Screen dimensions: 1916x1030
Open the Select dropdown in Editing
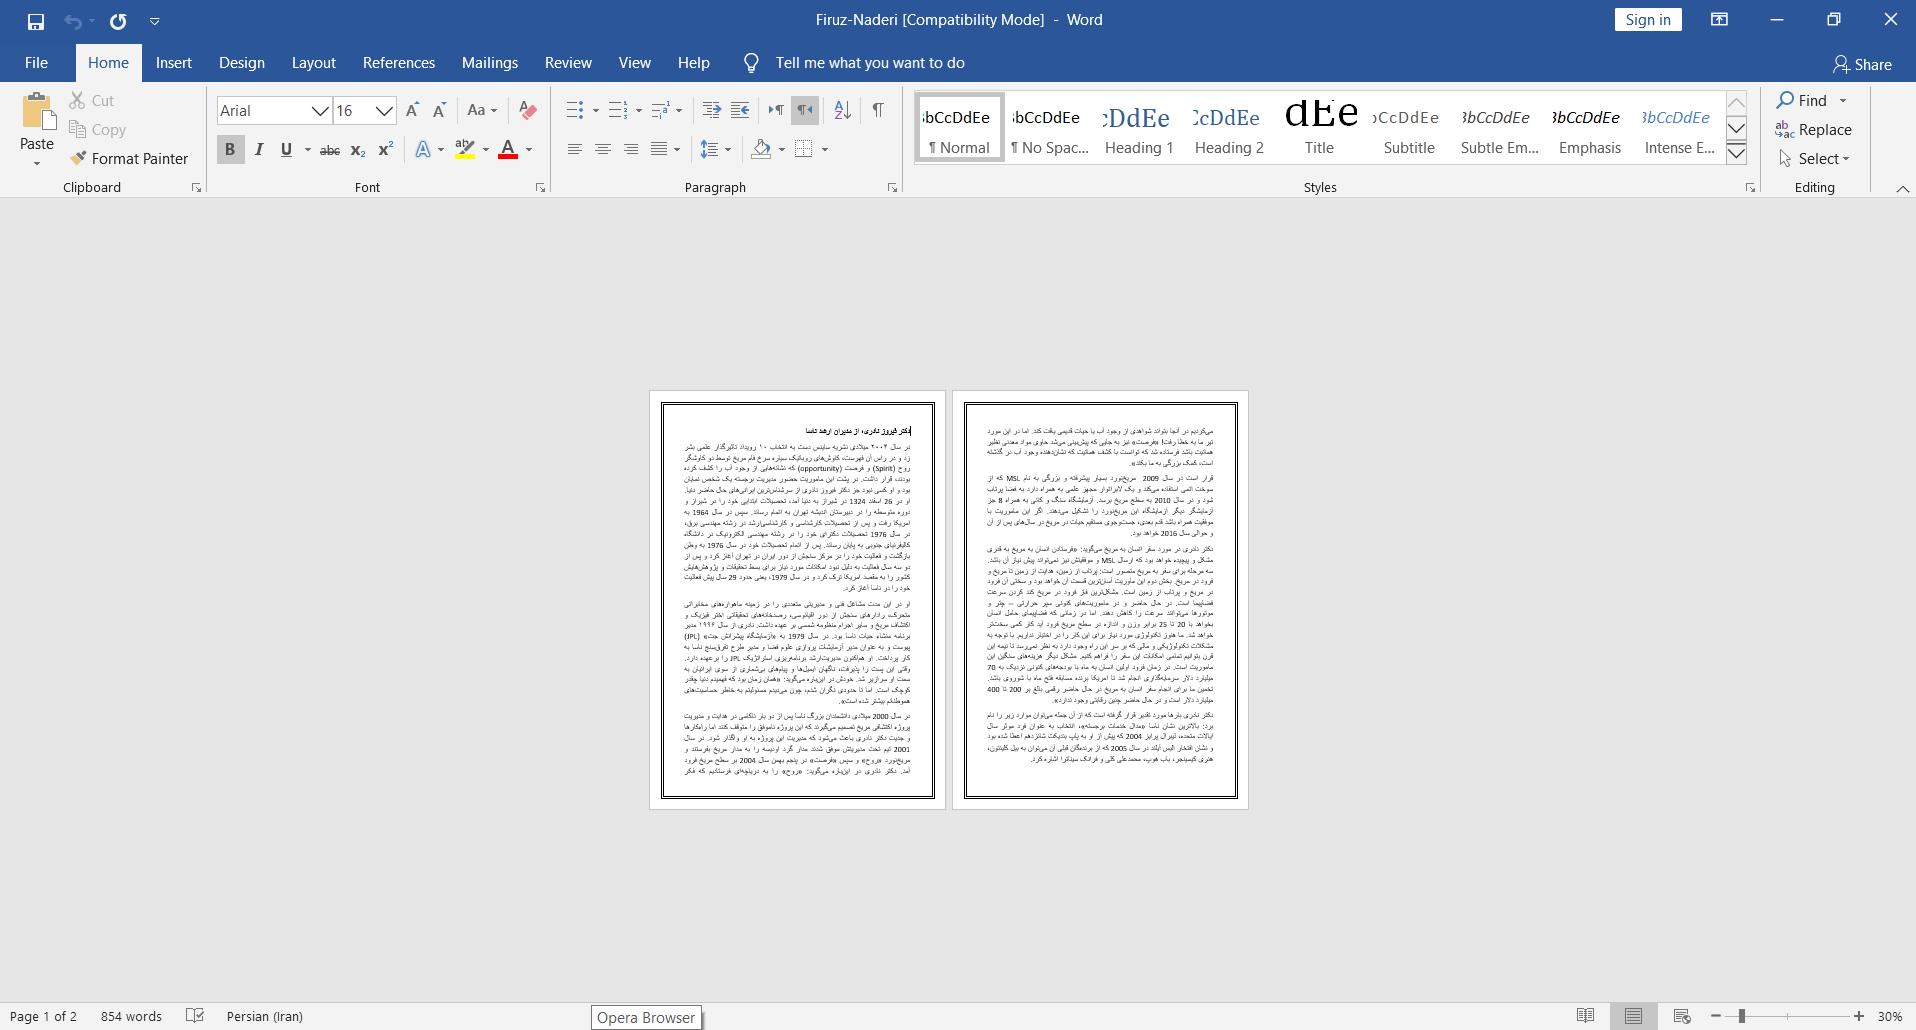pyautogui.click(x=1814, y=158)
